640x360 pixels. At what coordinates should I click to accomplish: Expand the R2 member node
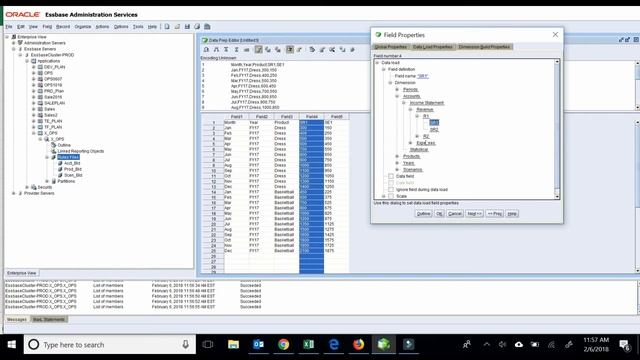417,136
